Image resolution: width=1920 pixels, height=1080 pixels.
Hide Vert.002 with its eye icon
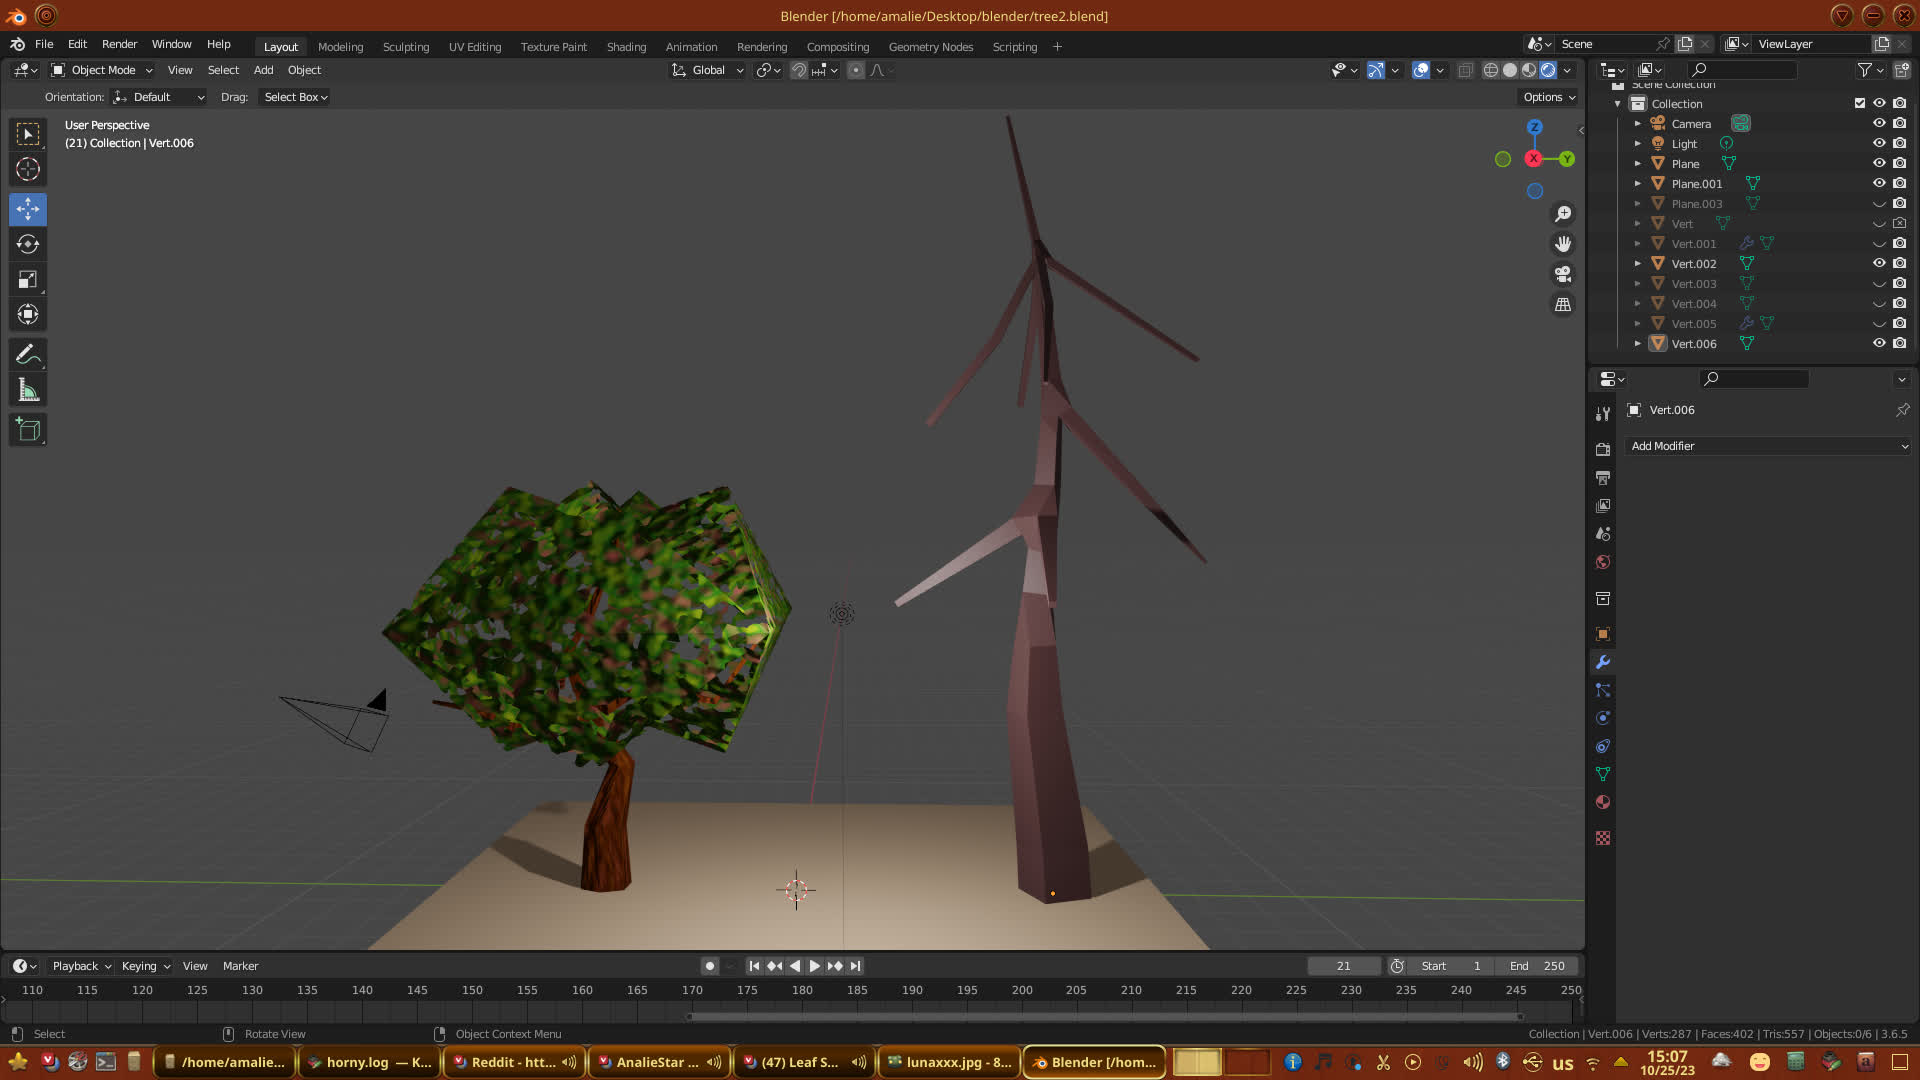[1879, 263]
